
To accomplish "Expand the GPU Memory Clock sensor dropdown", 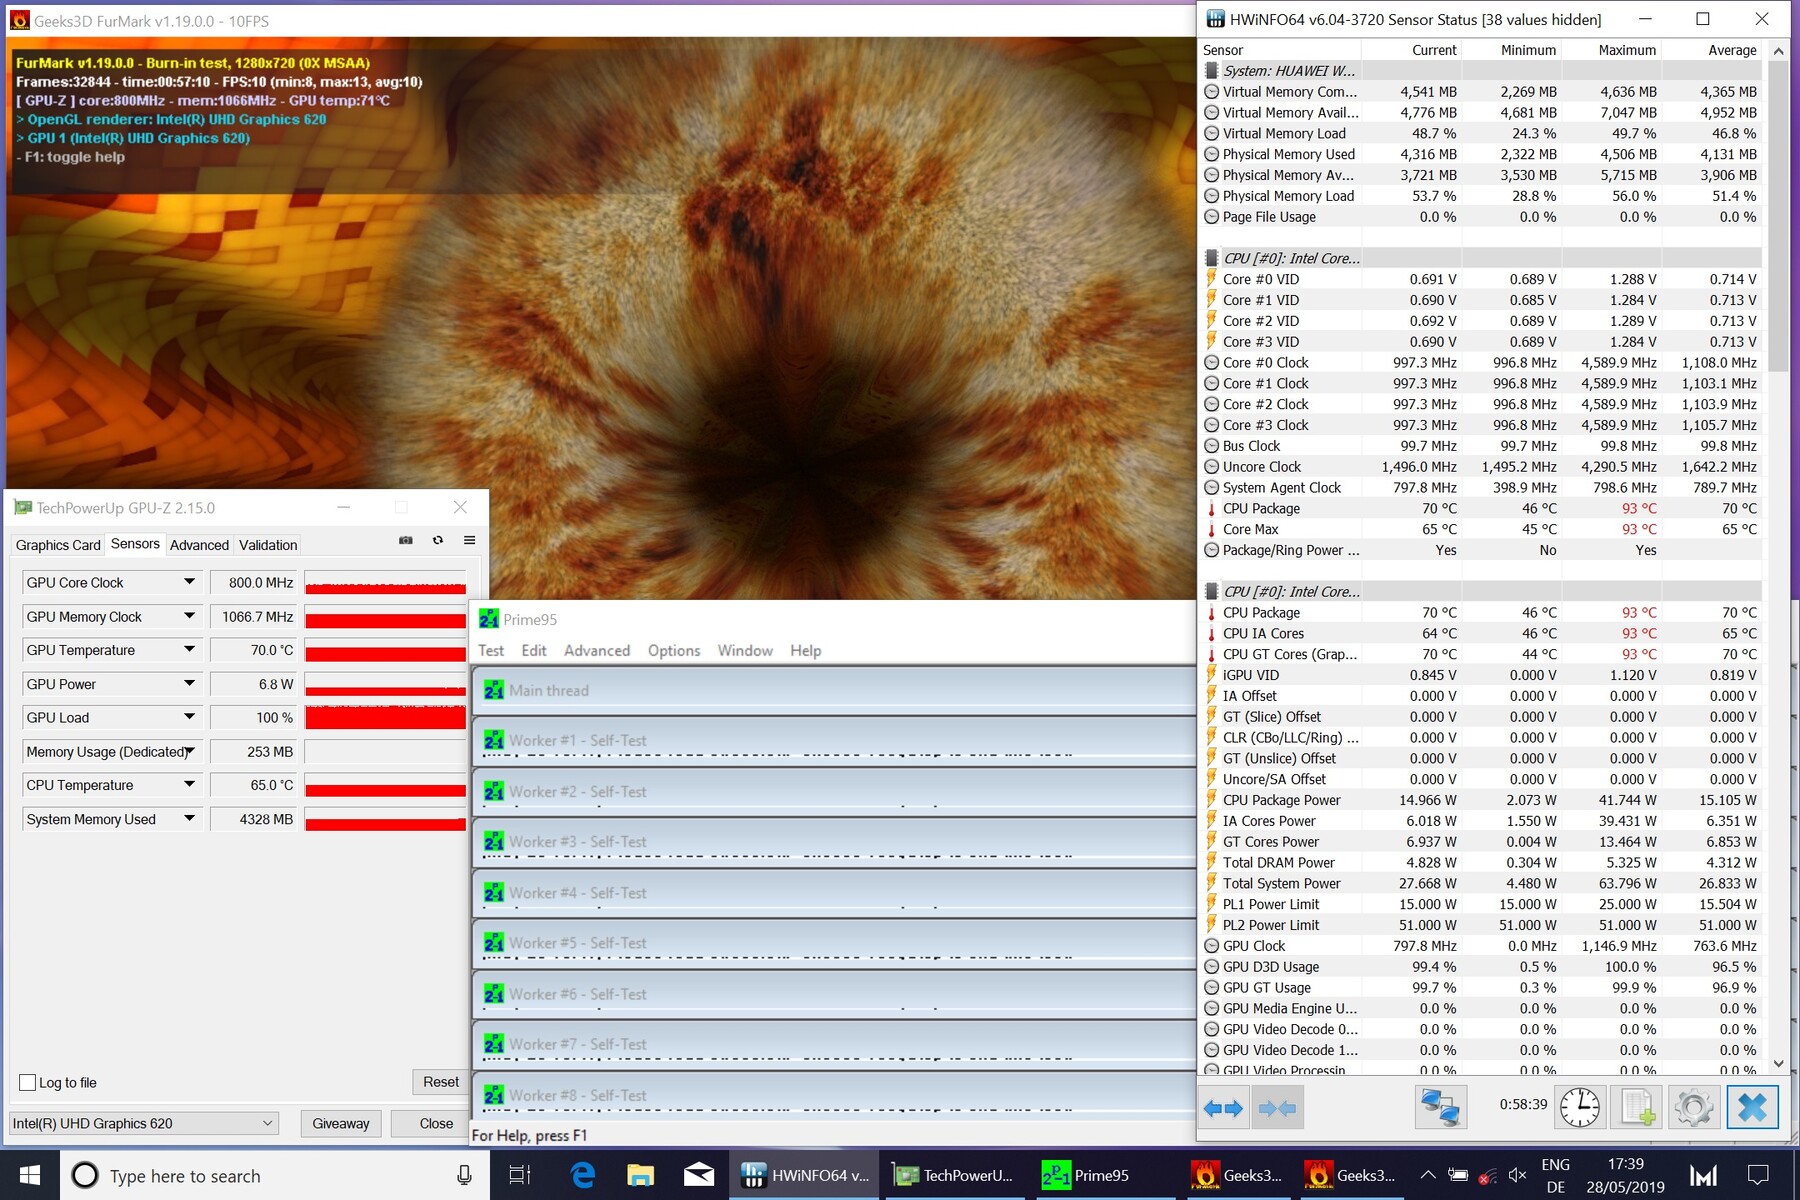I will coord(189,616).
